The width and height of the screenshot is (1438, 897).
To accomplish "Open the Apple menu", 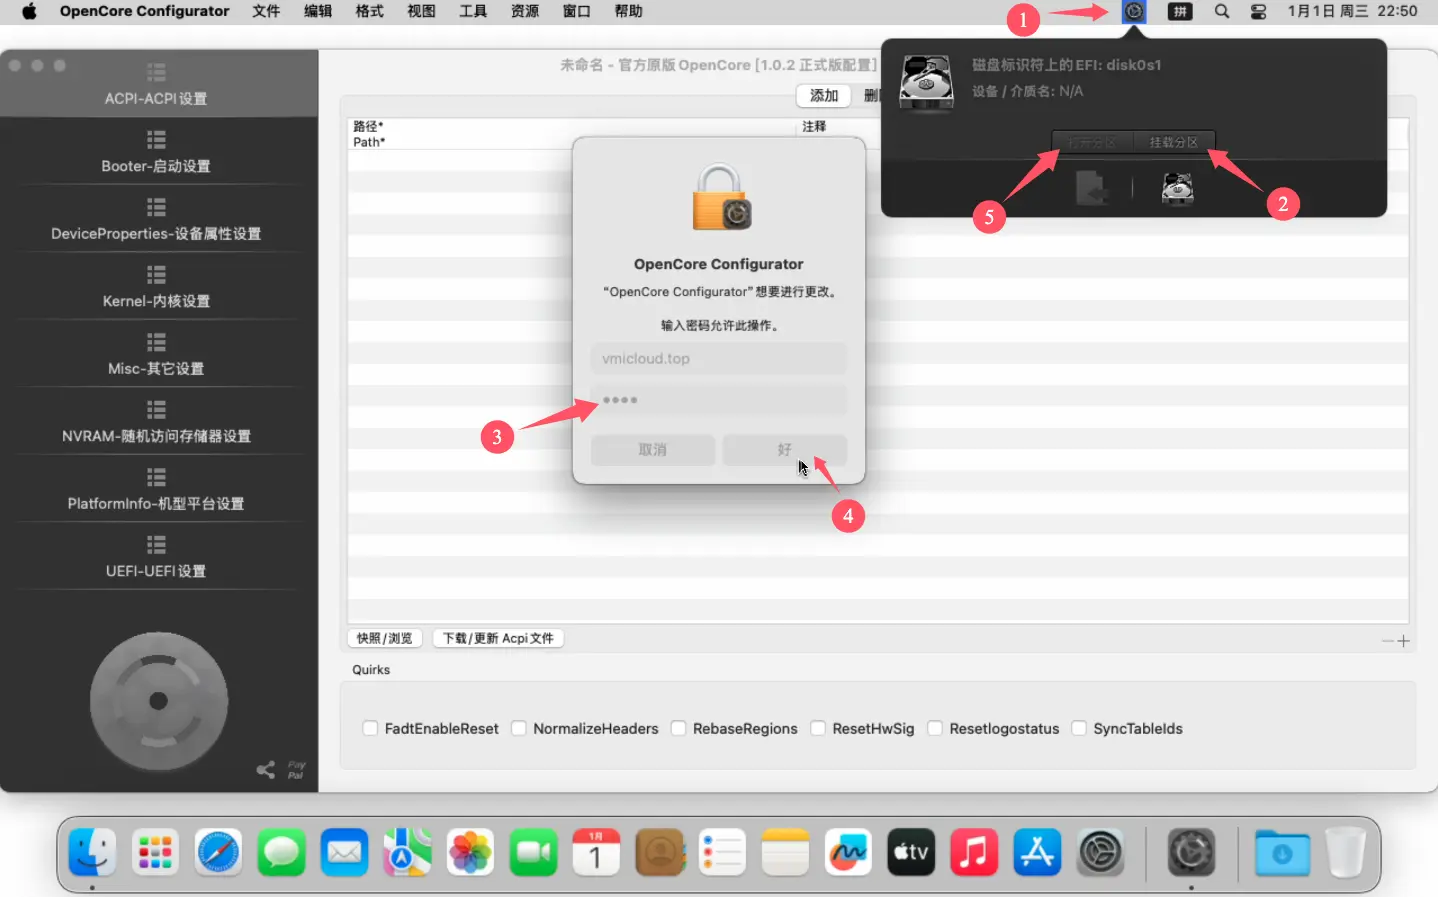I will [x=29, y=11].
